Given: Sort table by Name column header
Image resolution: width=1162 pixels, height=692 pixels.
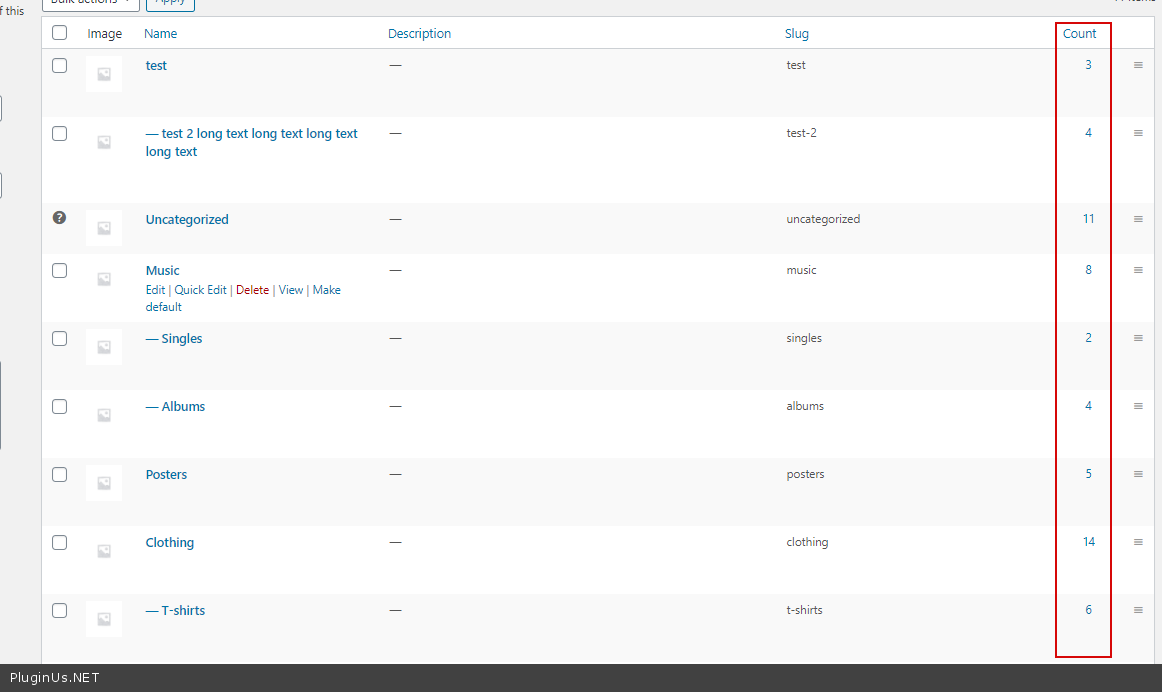Looking at the screenshot, I should tap(160, 34).
